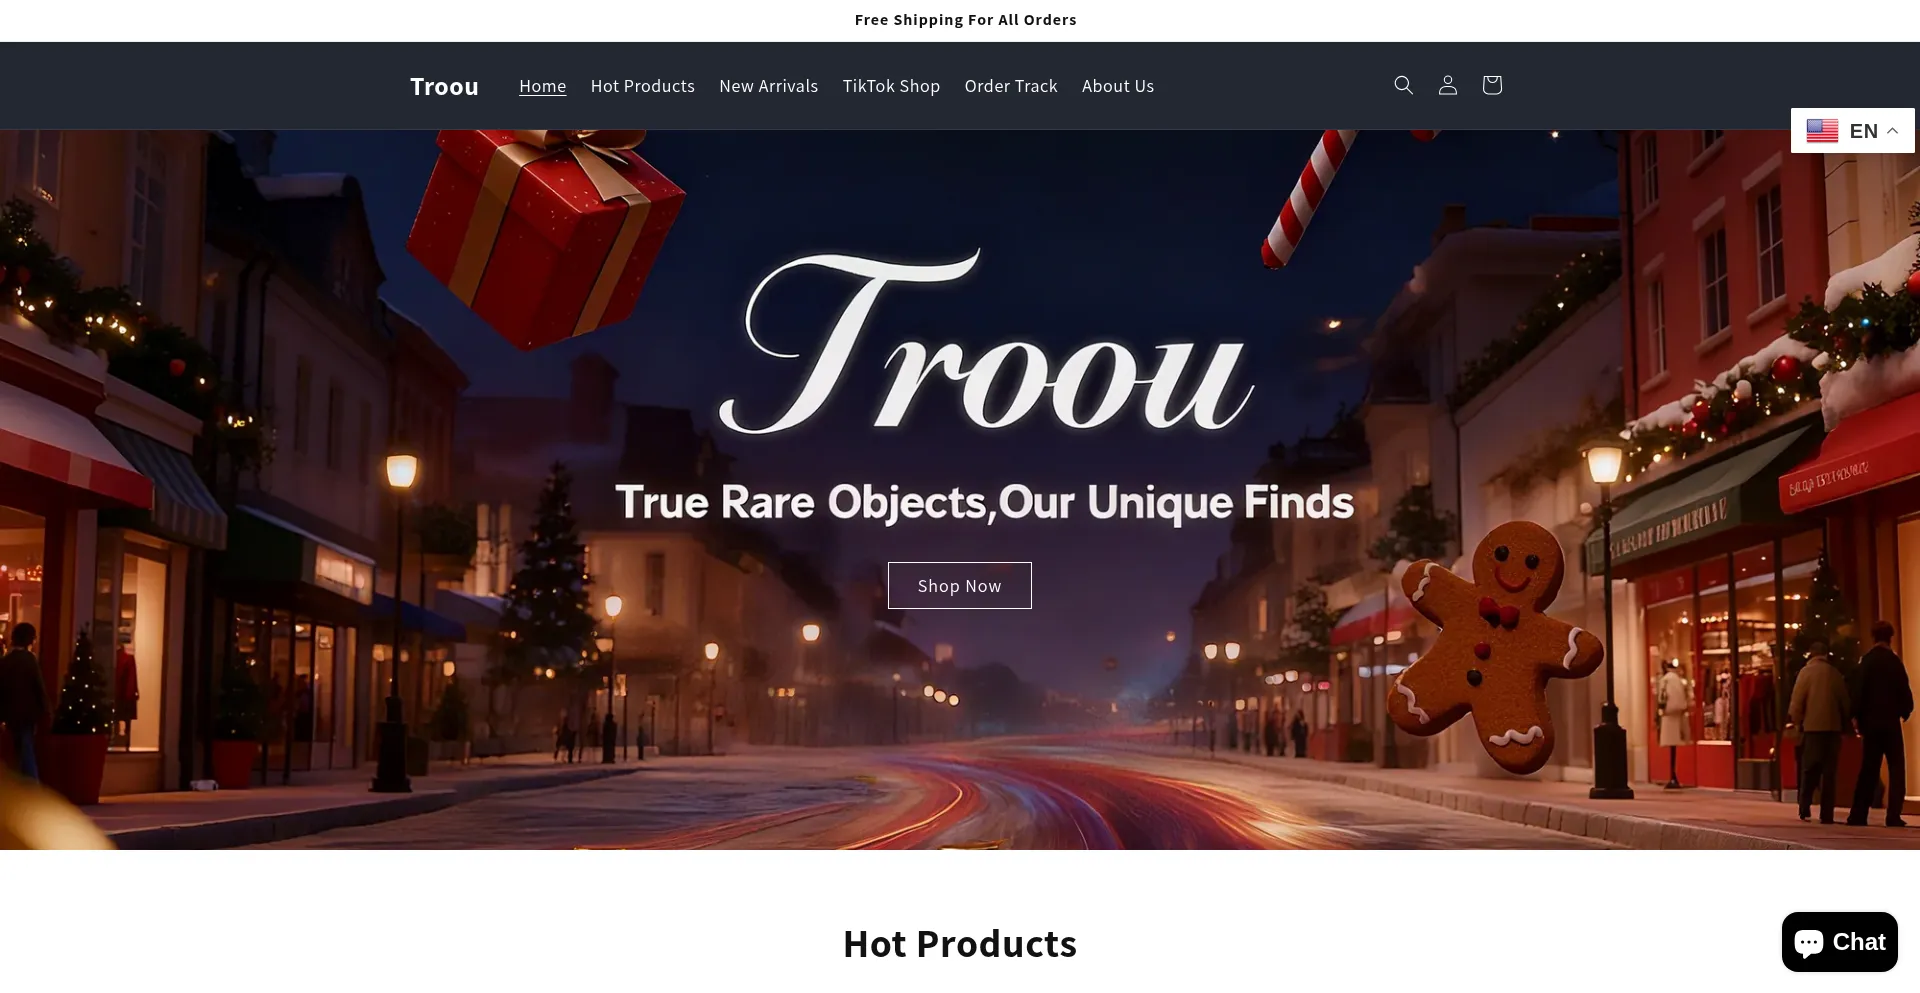The height and width of the screenshot is (993, 1920).
Task: Click the Free Shipping announcement bar text
Action: click(965, 20)
